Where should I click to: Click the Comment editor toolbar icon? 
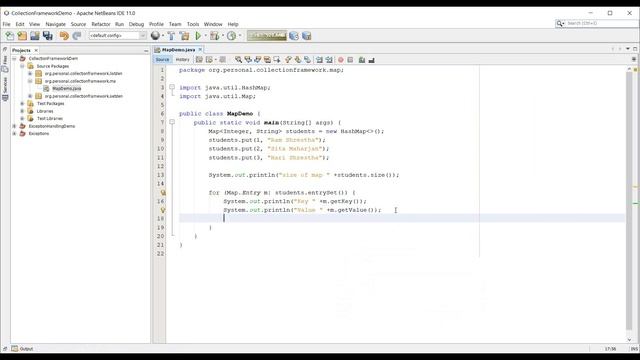[x=362, y=60]
